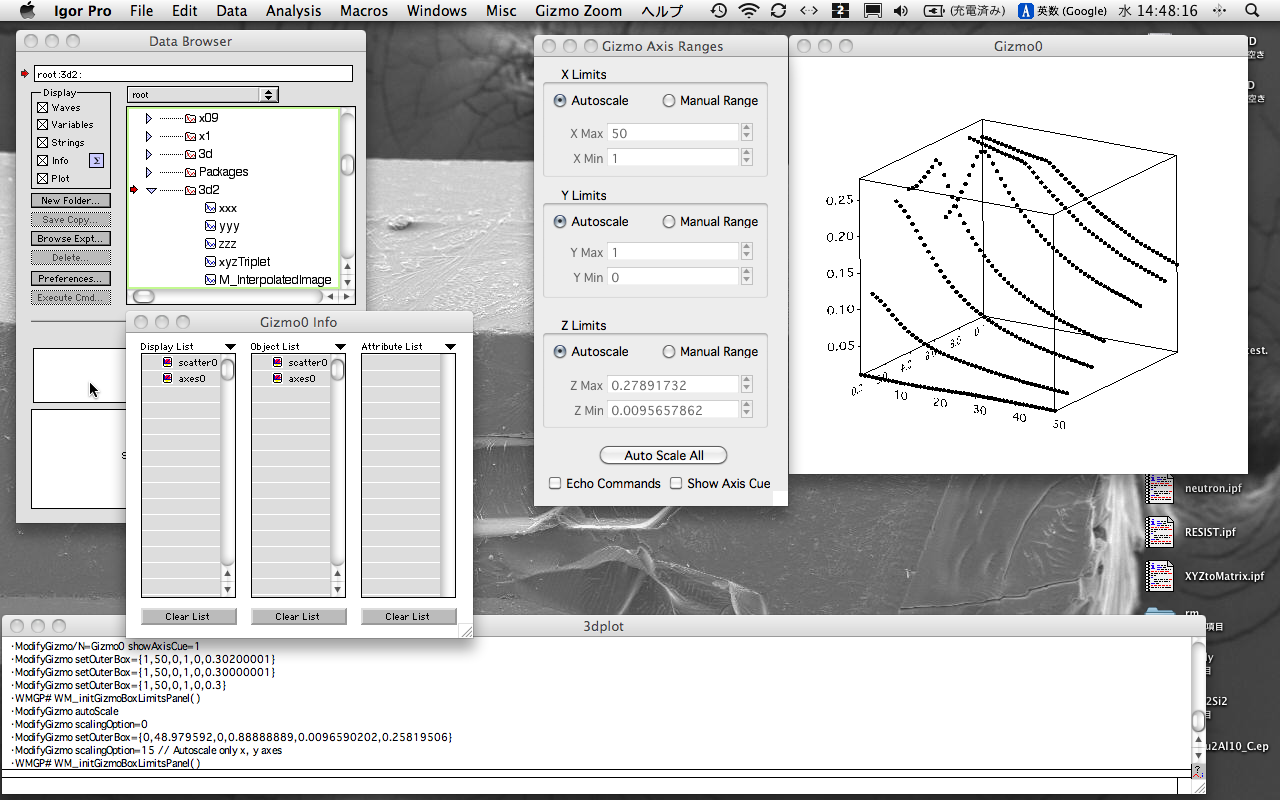Click the xxx wave icon
This screenshot has width=1280, height=800.
pos(210,208)
